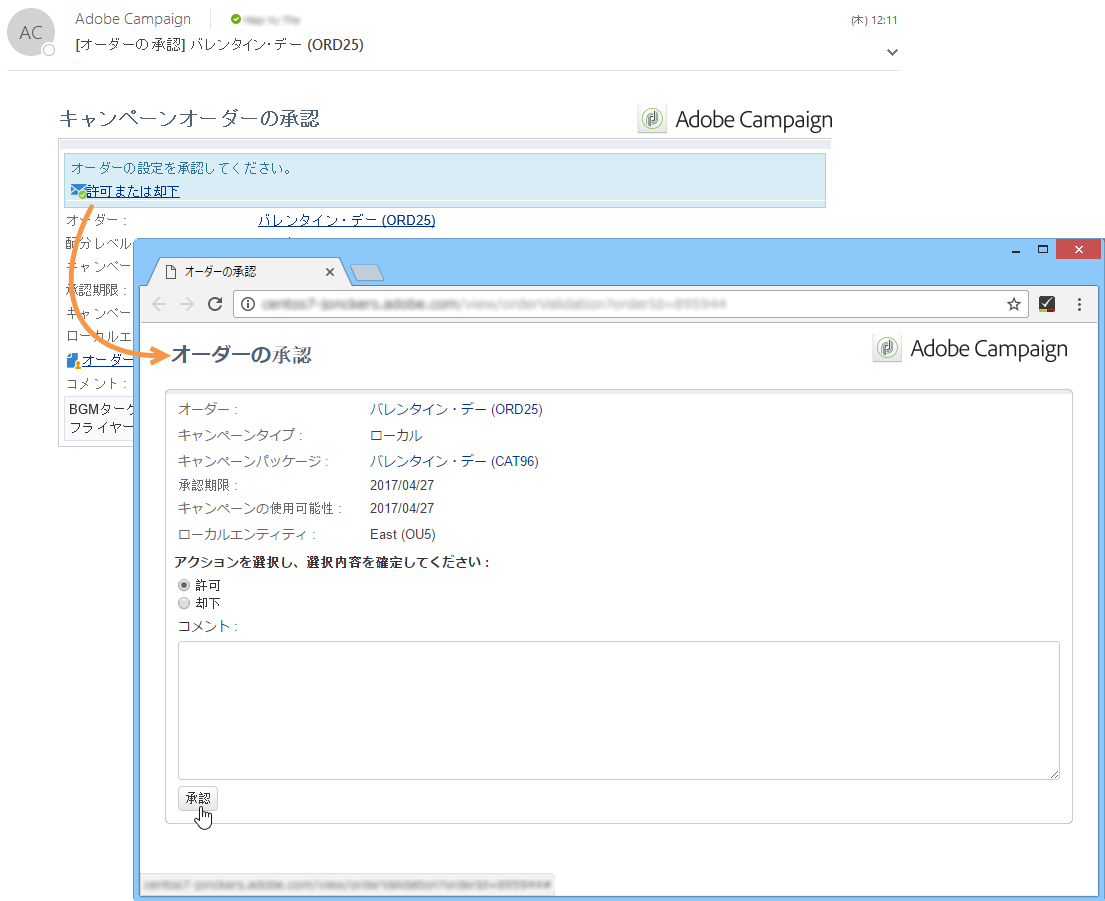Open バレンタイン・デー (ORD25) link in email
The height and width of the screenshot is (901, 1105).
347,220
